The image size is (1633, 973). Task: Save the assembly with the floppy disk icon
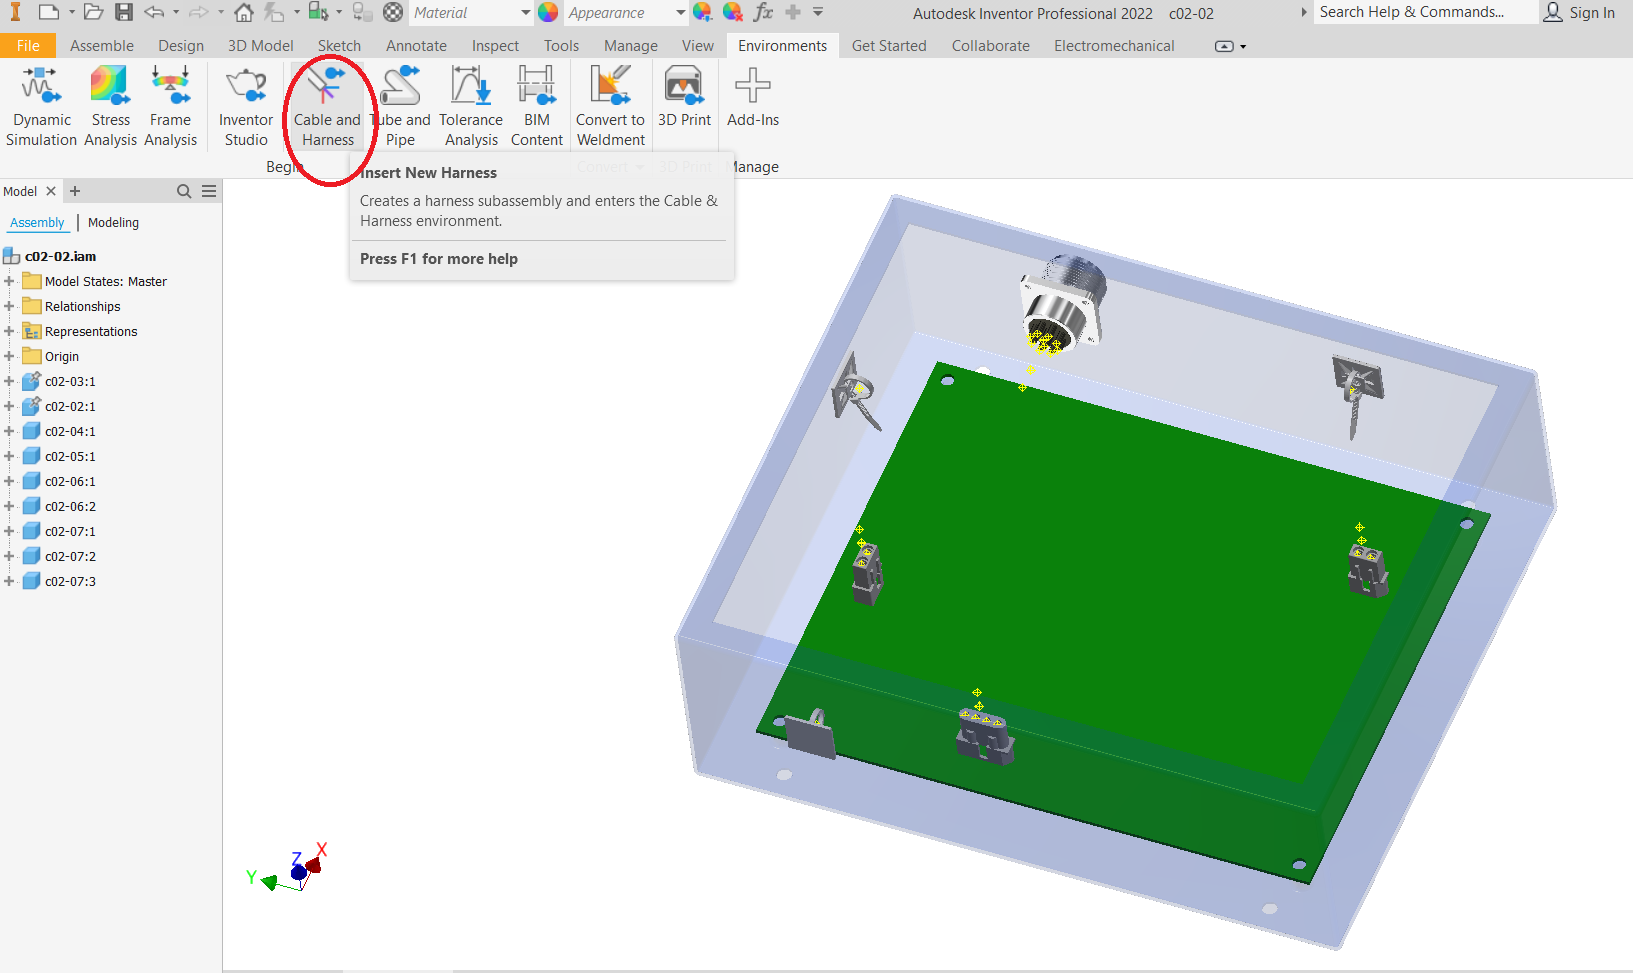124,12
